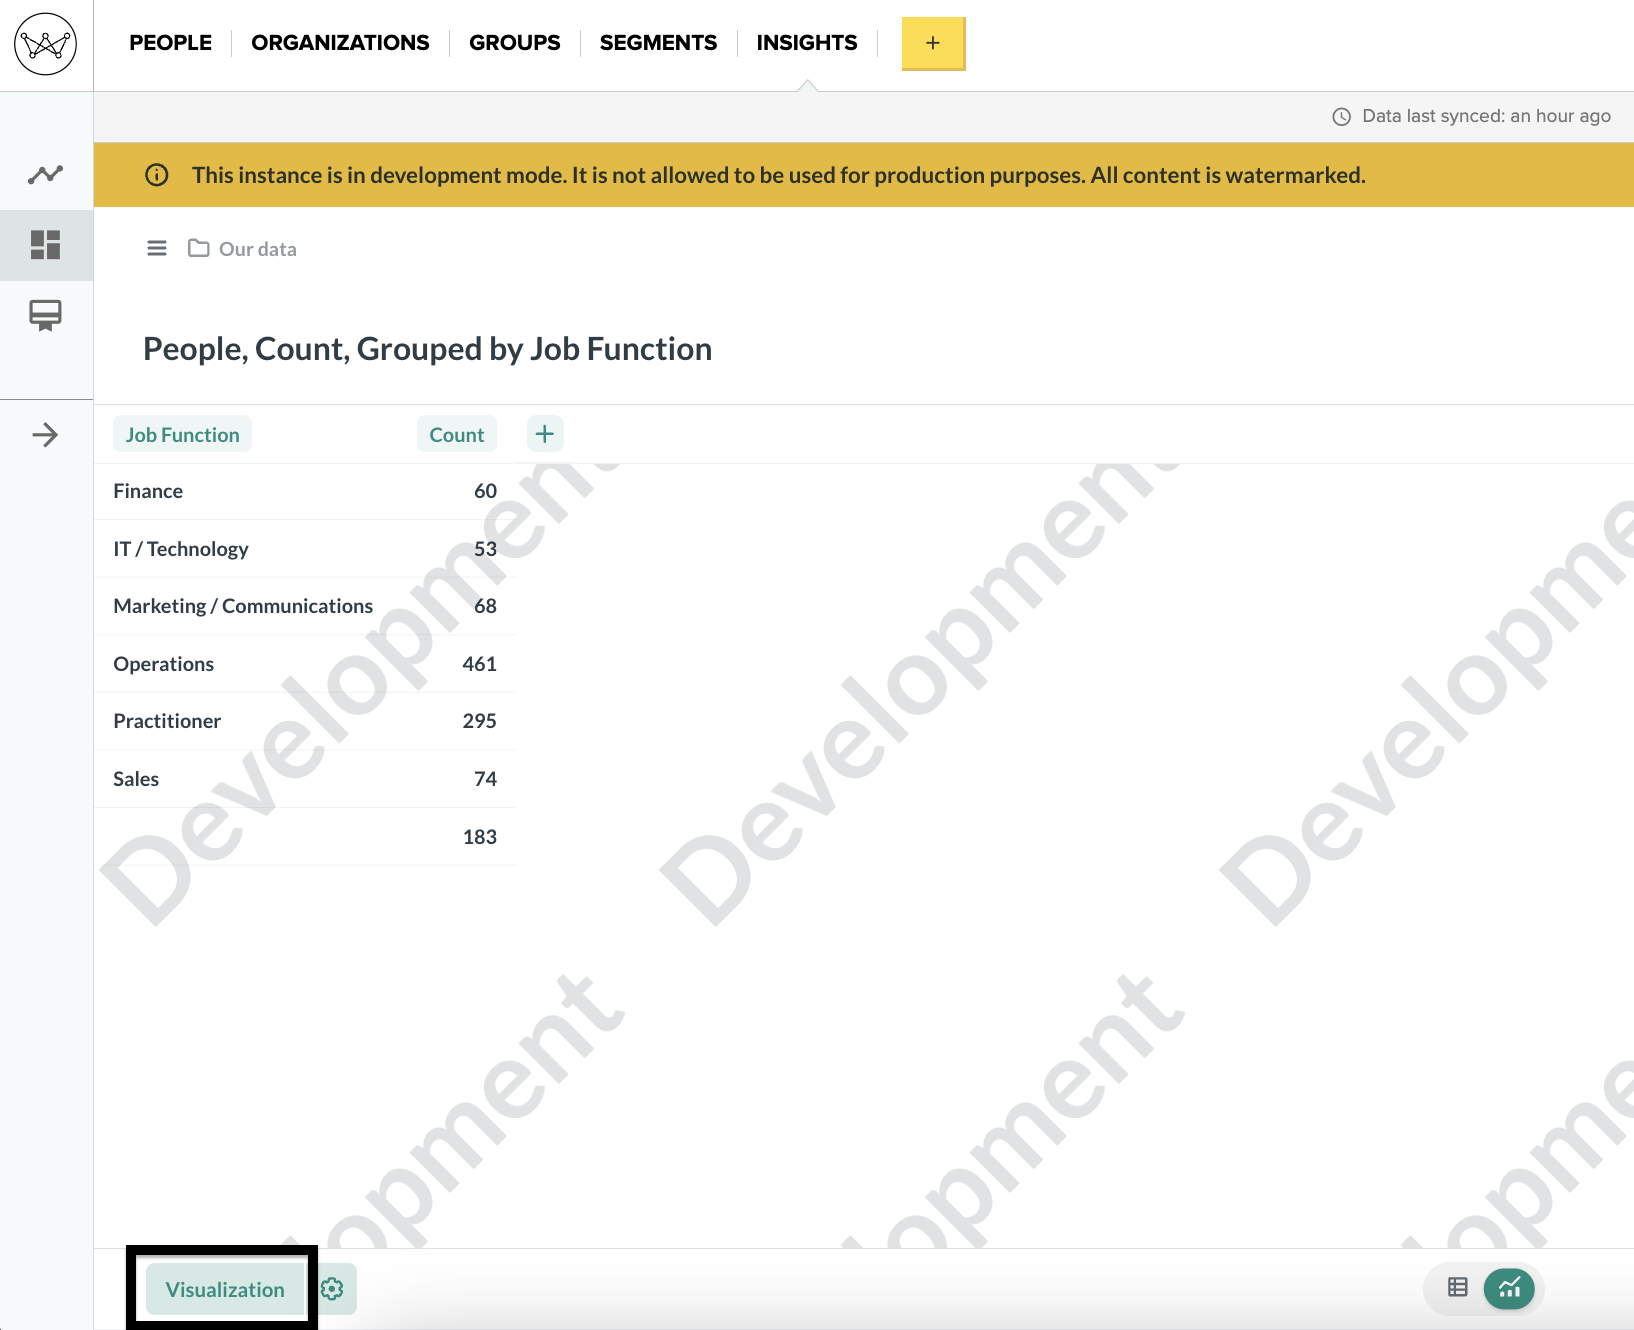
Task: Select the Sales row label
Action: [136, 779]
